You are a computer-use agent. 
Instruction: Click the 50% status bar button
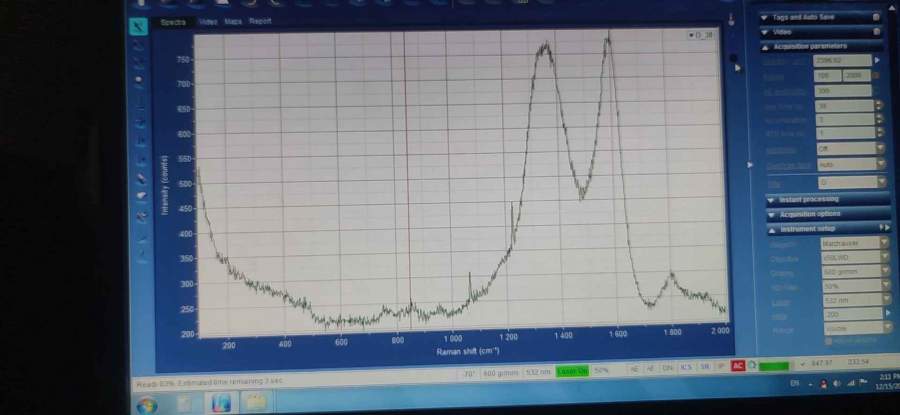(x=601, y=371)
